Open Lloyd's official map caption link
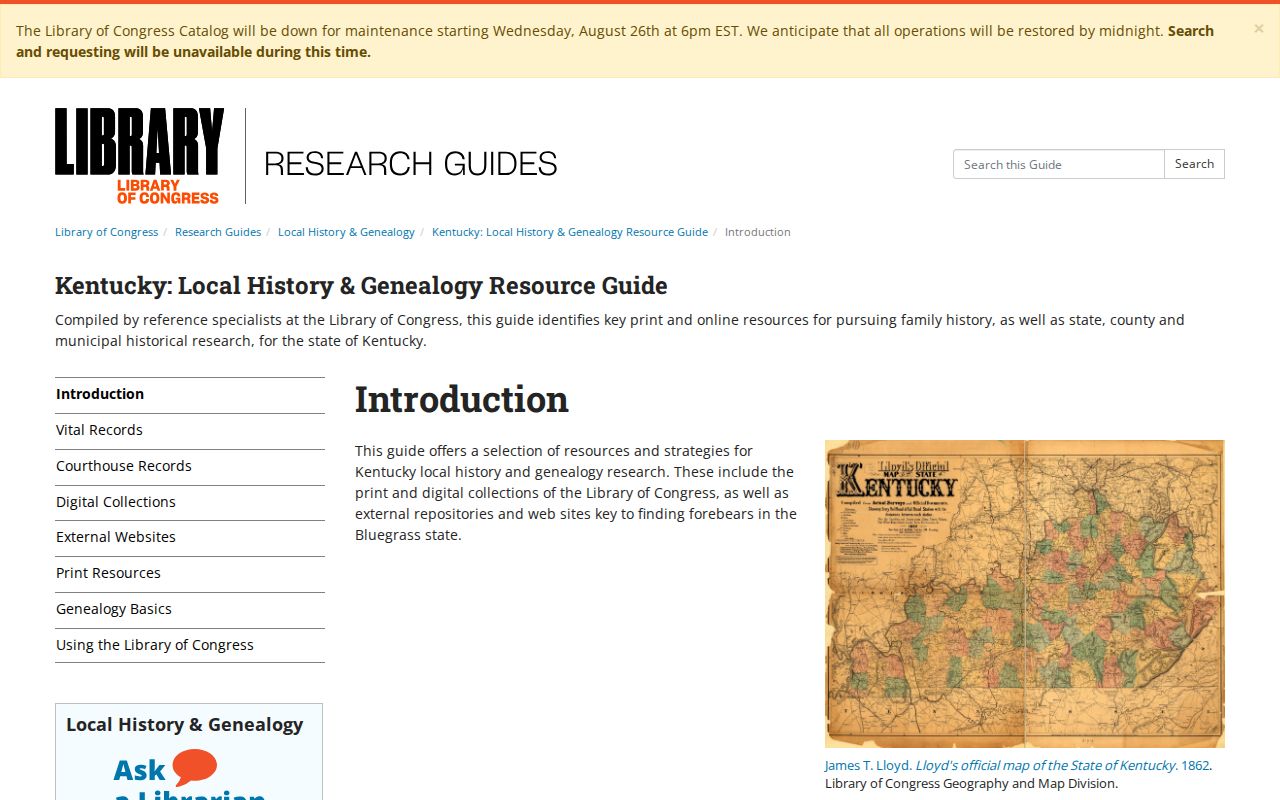Viewport: 1280px width, 800px height. click(x=1018, y=765)
